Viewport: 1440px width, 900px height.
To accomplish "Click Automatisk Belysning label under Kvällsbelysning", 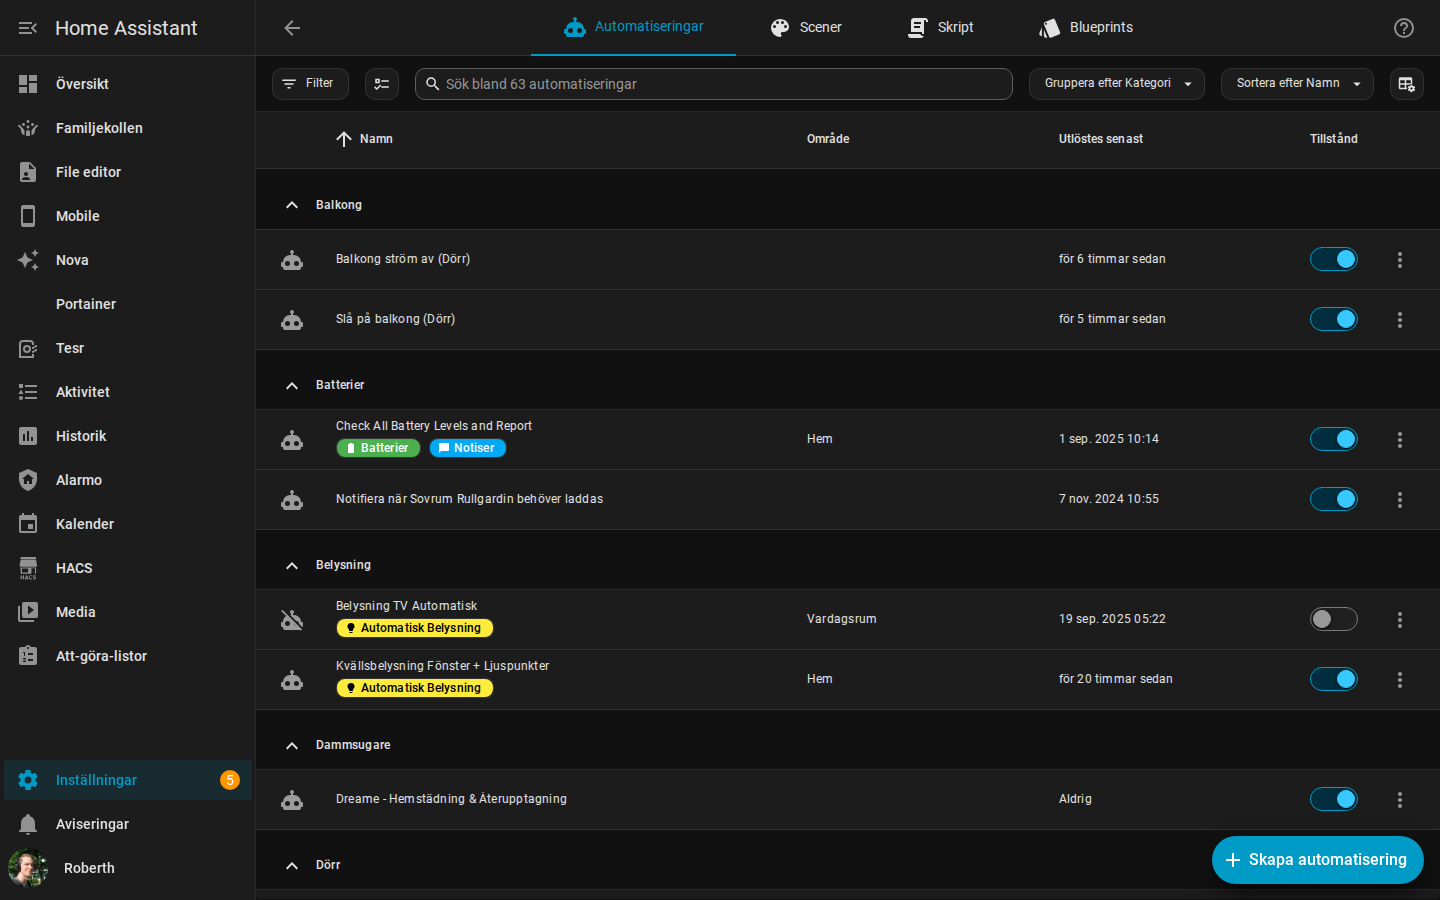I will pyautogui.click(x=415, y=688).
